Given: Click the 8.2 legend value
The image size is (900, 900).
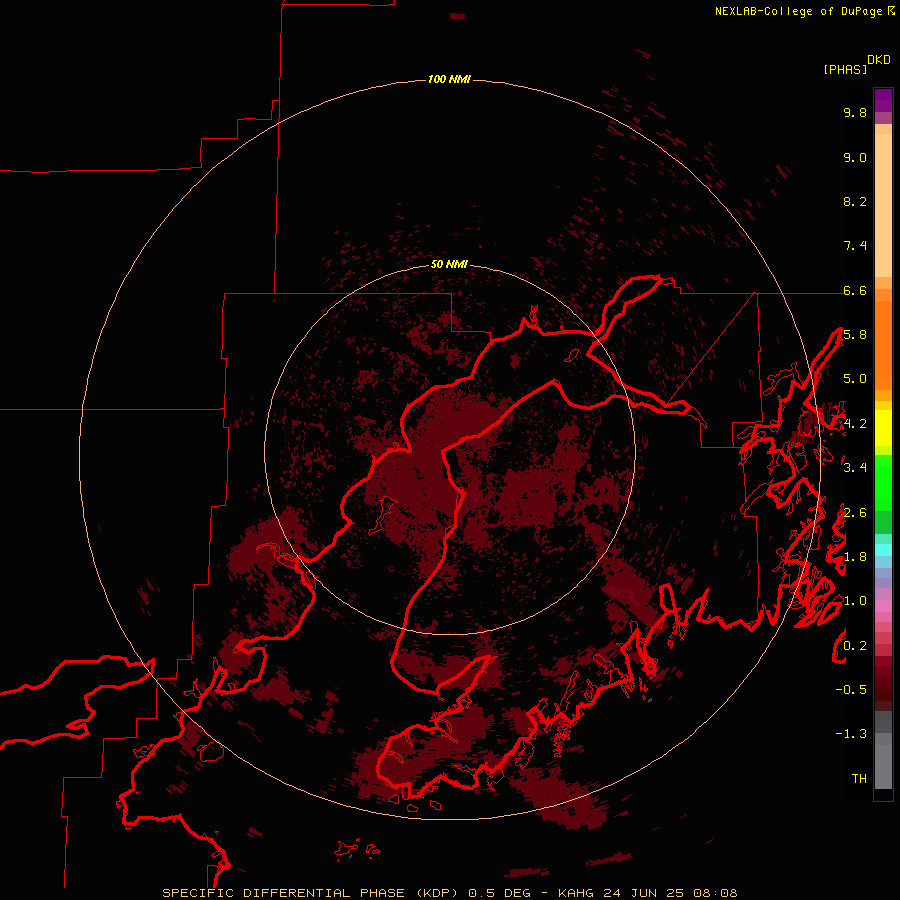Looking at the screenshot, I should (x=855, y=201).
